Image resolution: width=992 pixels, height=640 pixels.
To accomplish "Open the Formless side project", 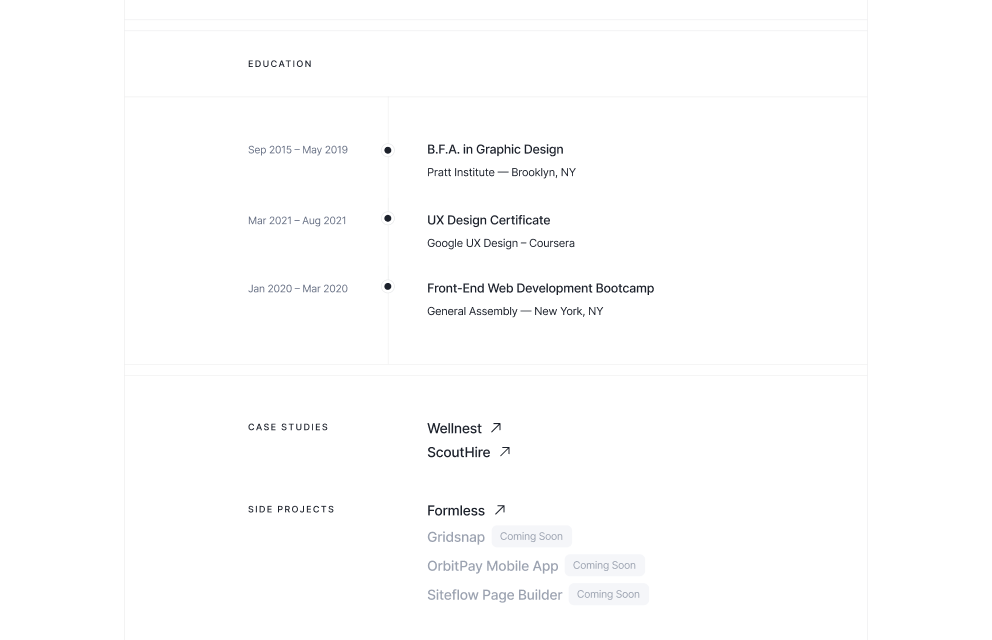I will tap(456, 510).
